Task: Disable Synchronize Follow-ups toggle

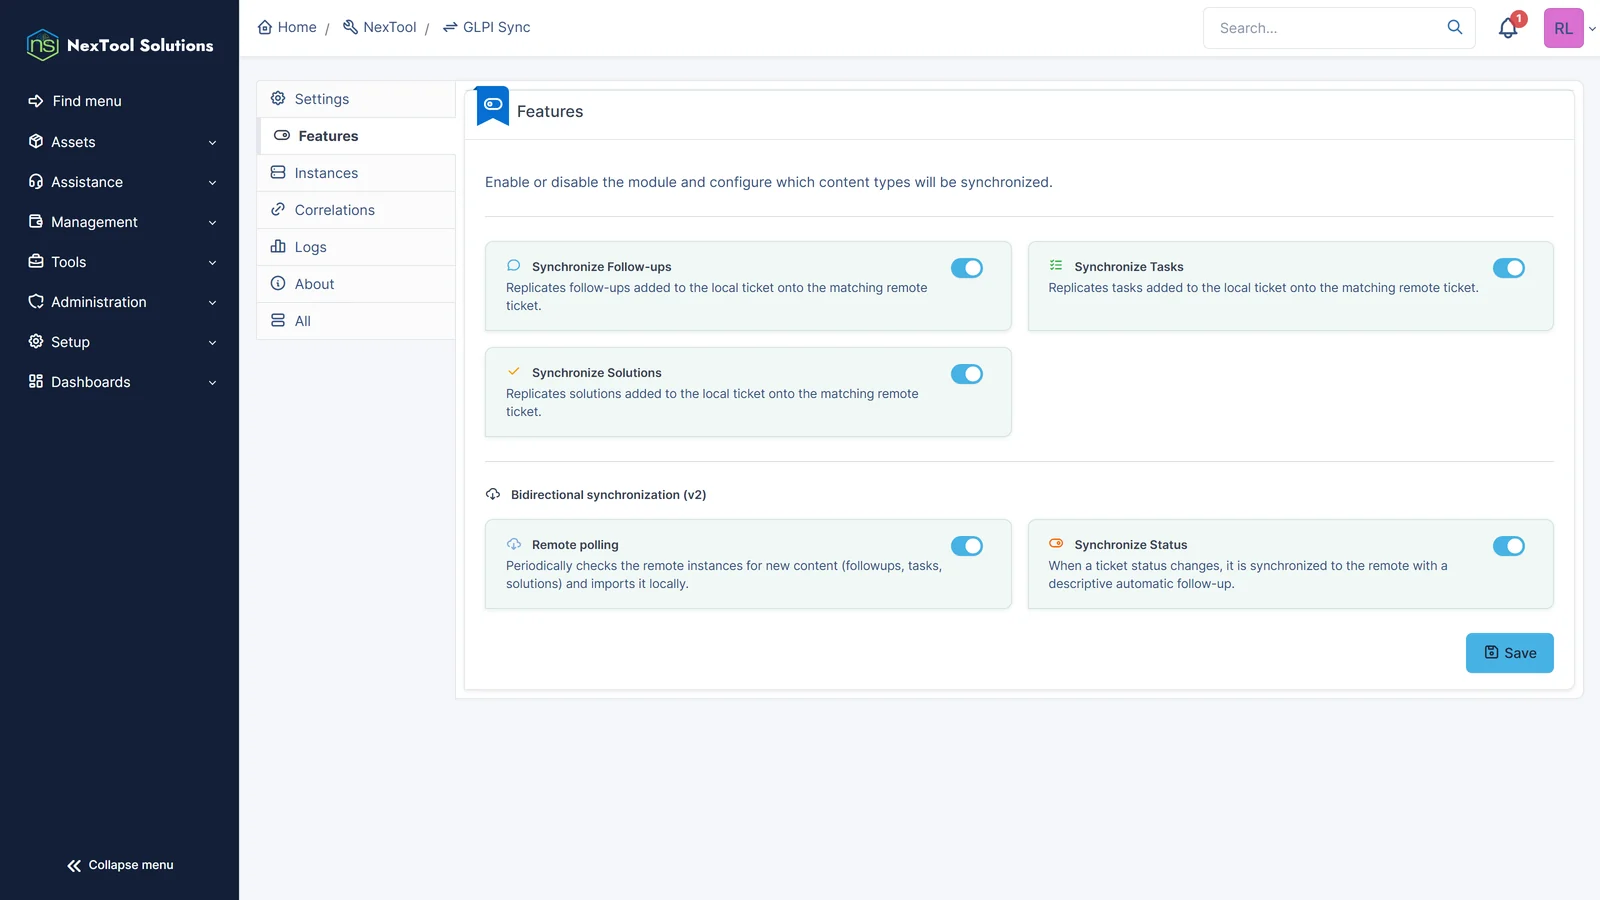Action: pos(967,268)
